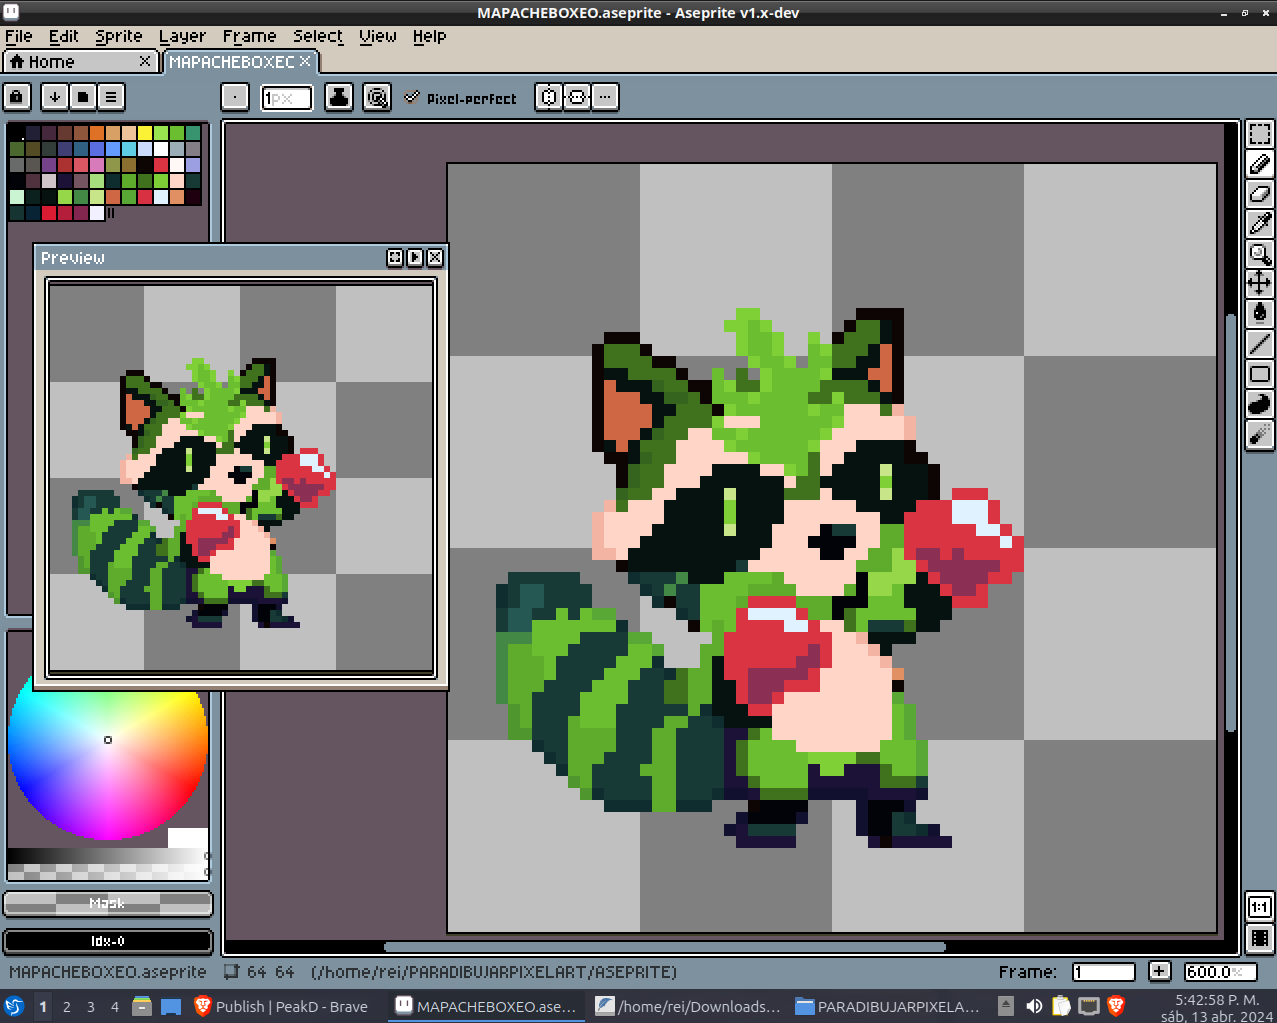Viewport: 1277px width, 1023px height.
Task: Select the orange palette swatch
Action: tap(97, 133)
